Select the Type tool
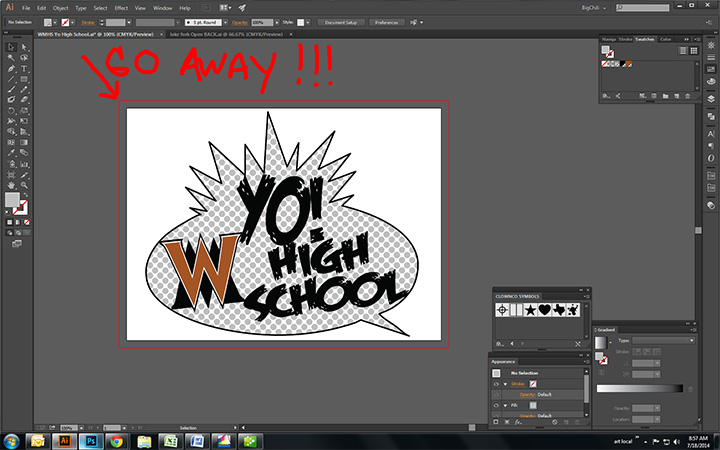This screenshot has width=720, height=450. pyautogui.click(x=24, y=68)
